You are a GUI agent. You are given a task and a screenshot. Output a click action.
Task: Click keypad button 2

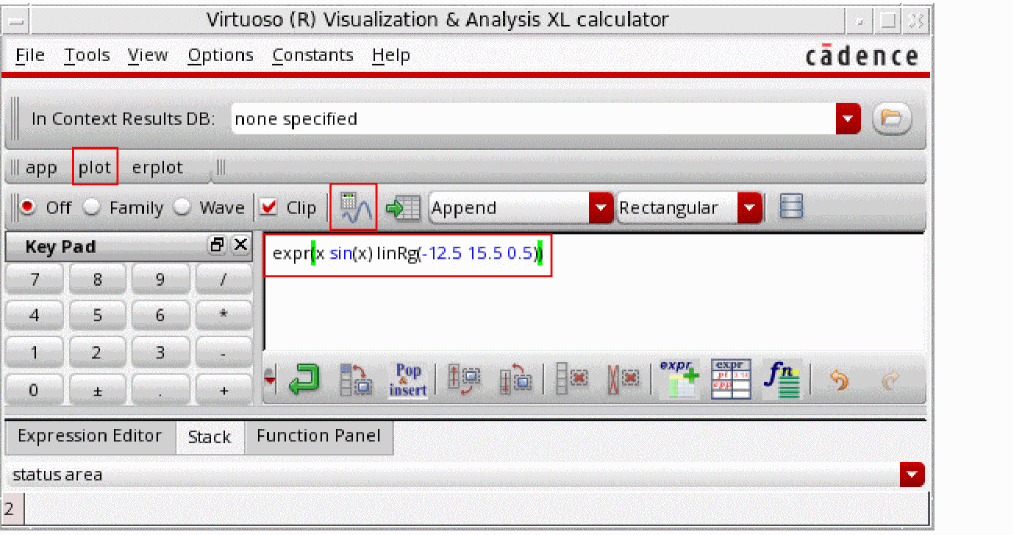coord(98,353)
